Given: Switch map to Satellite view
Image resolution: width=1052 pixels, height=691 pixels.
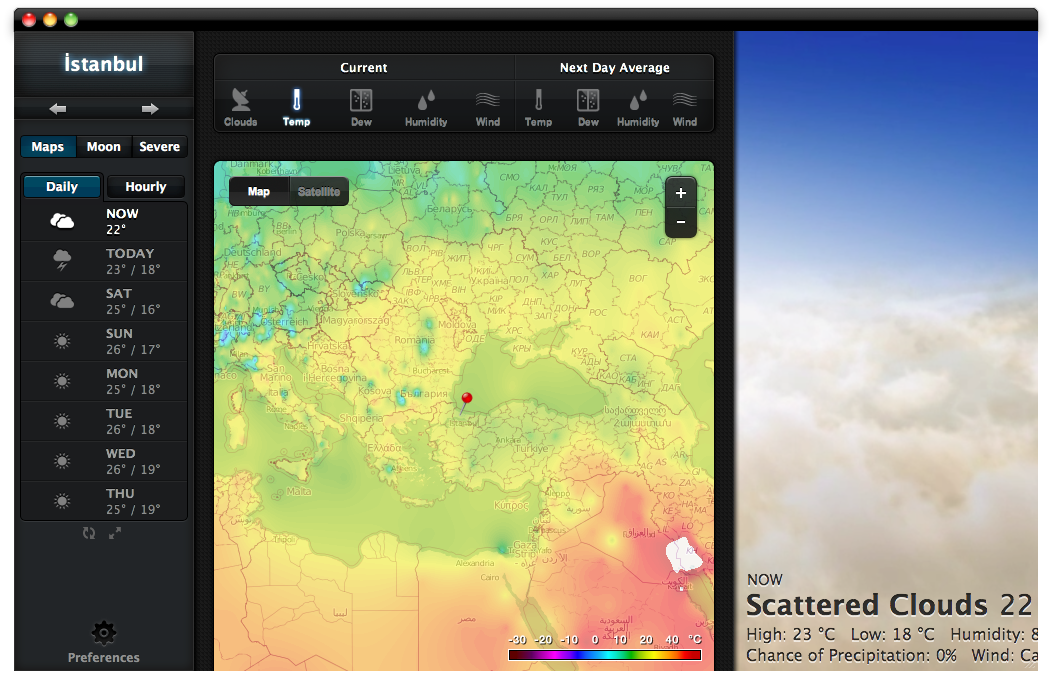Looking at the screenshot, I should pyautogui.click(x=319, y=192).
